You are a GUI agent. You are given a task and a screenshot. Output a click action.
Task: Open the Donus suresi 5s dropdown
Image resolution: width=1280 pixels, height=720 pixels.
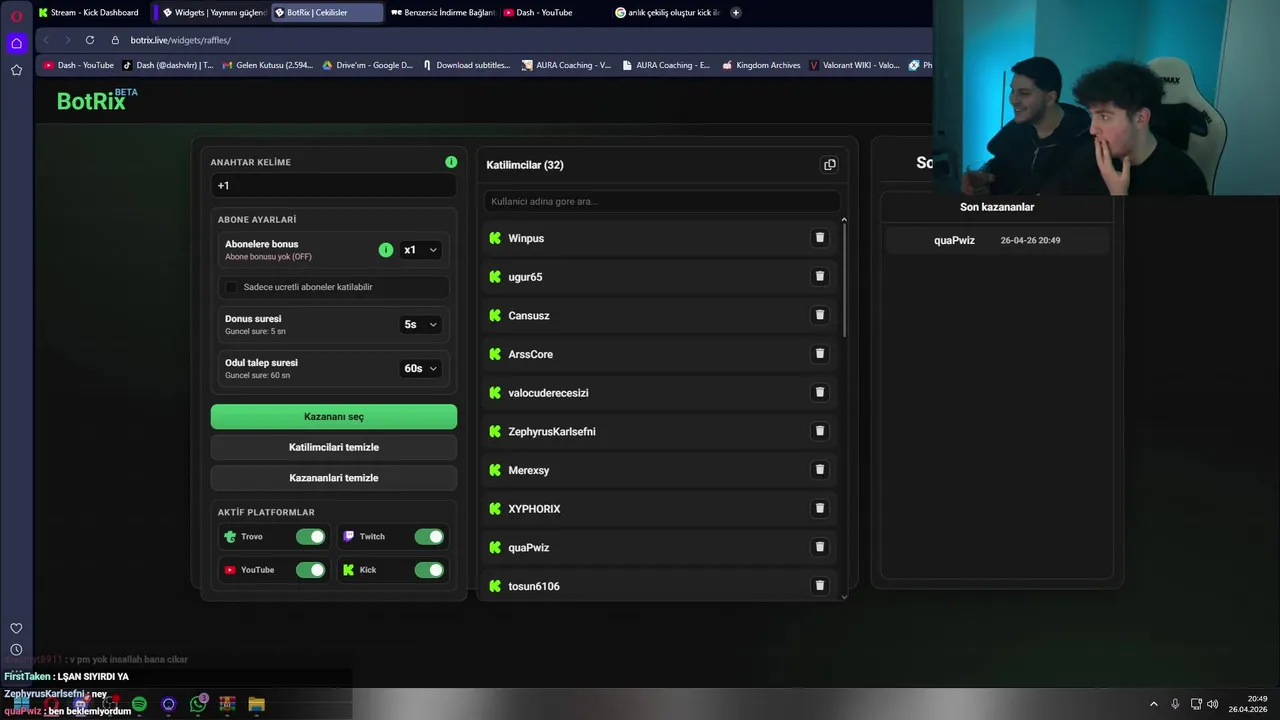[x=420, y=325]
